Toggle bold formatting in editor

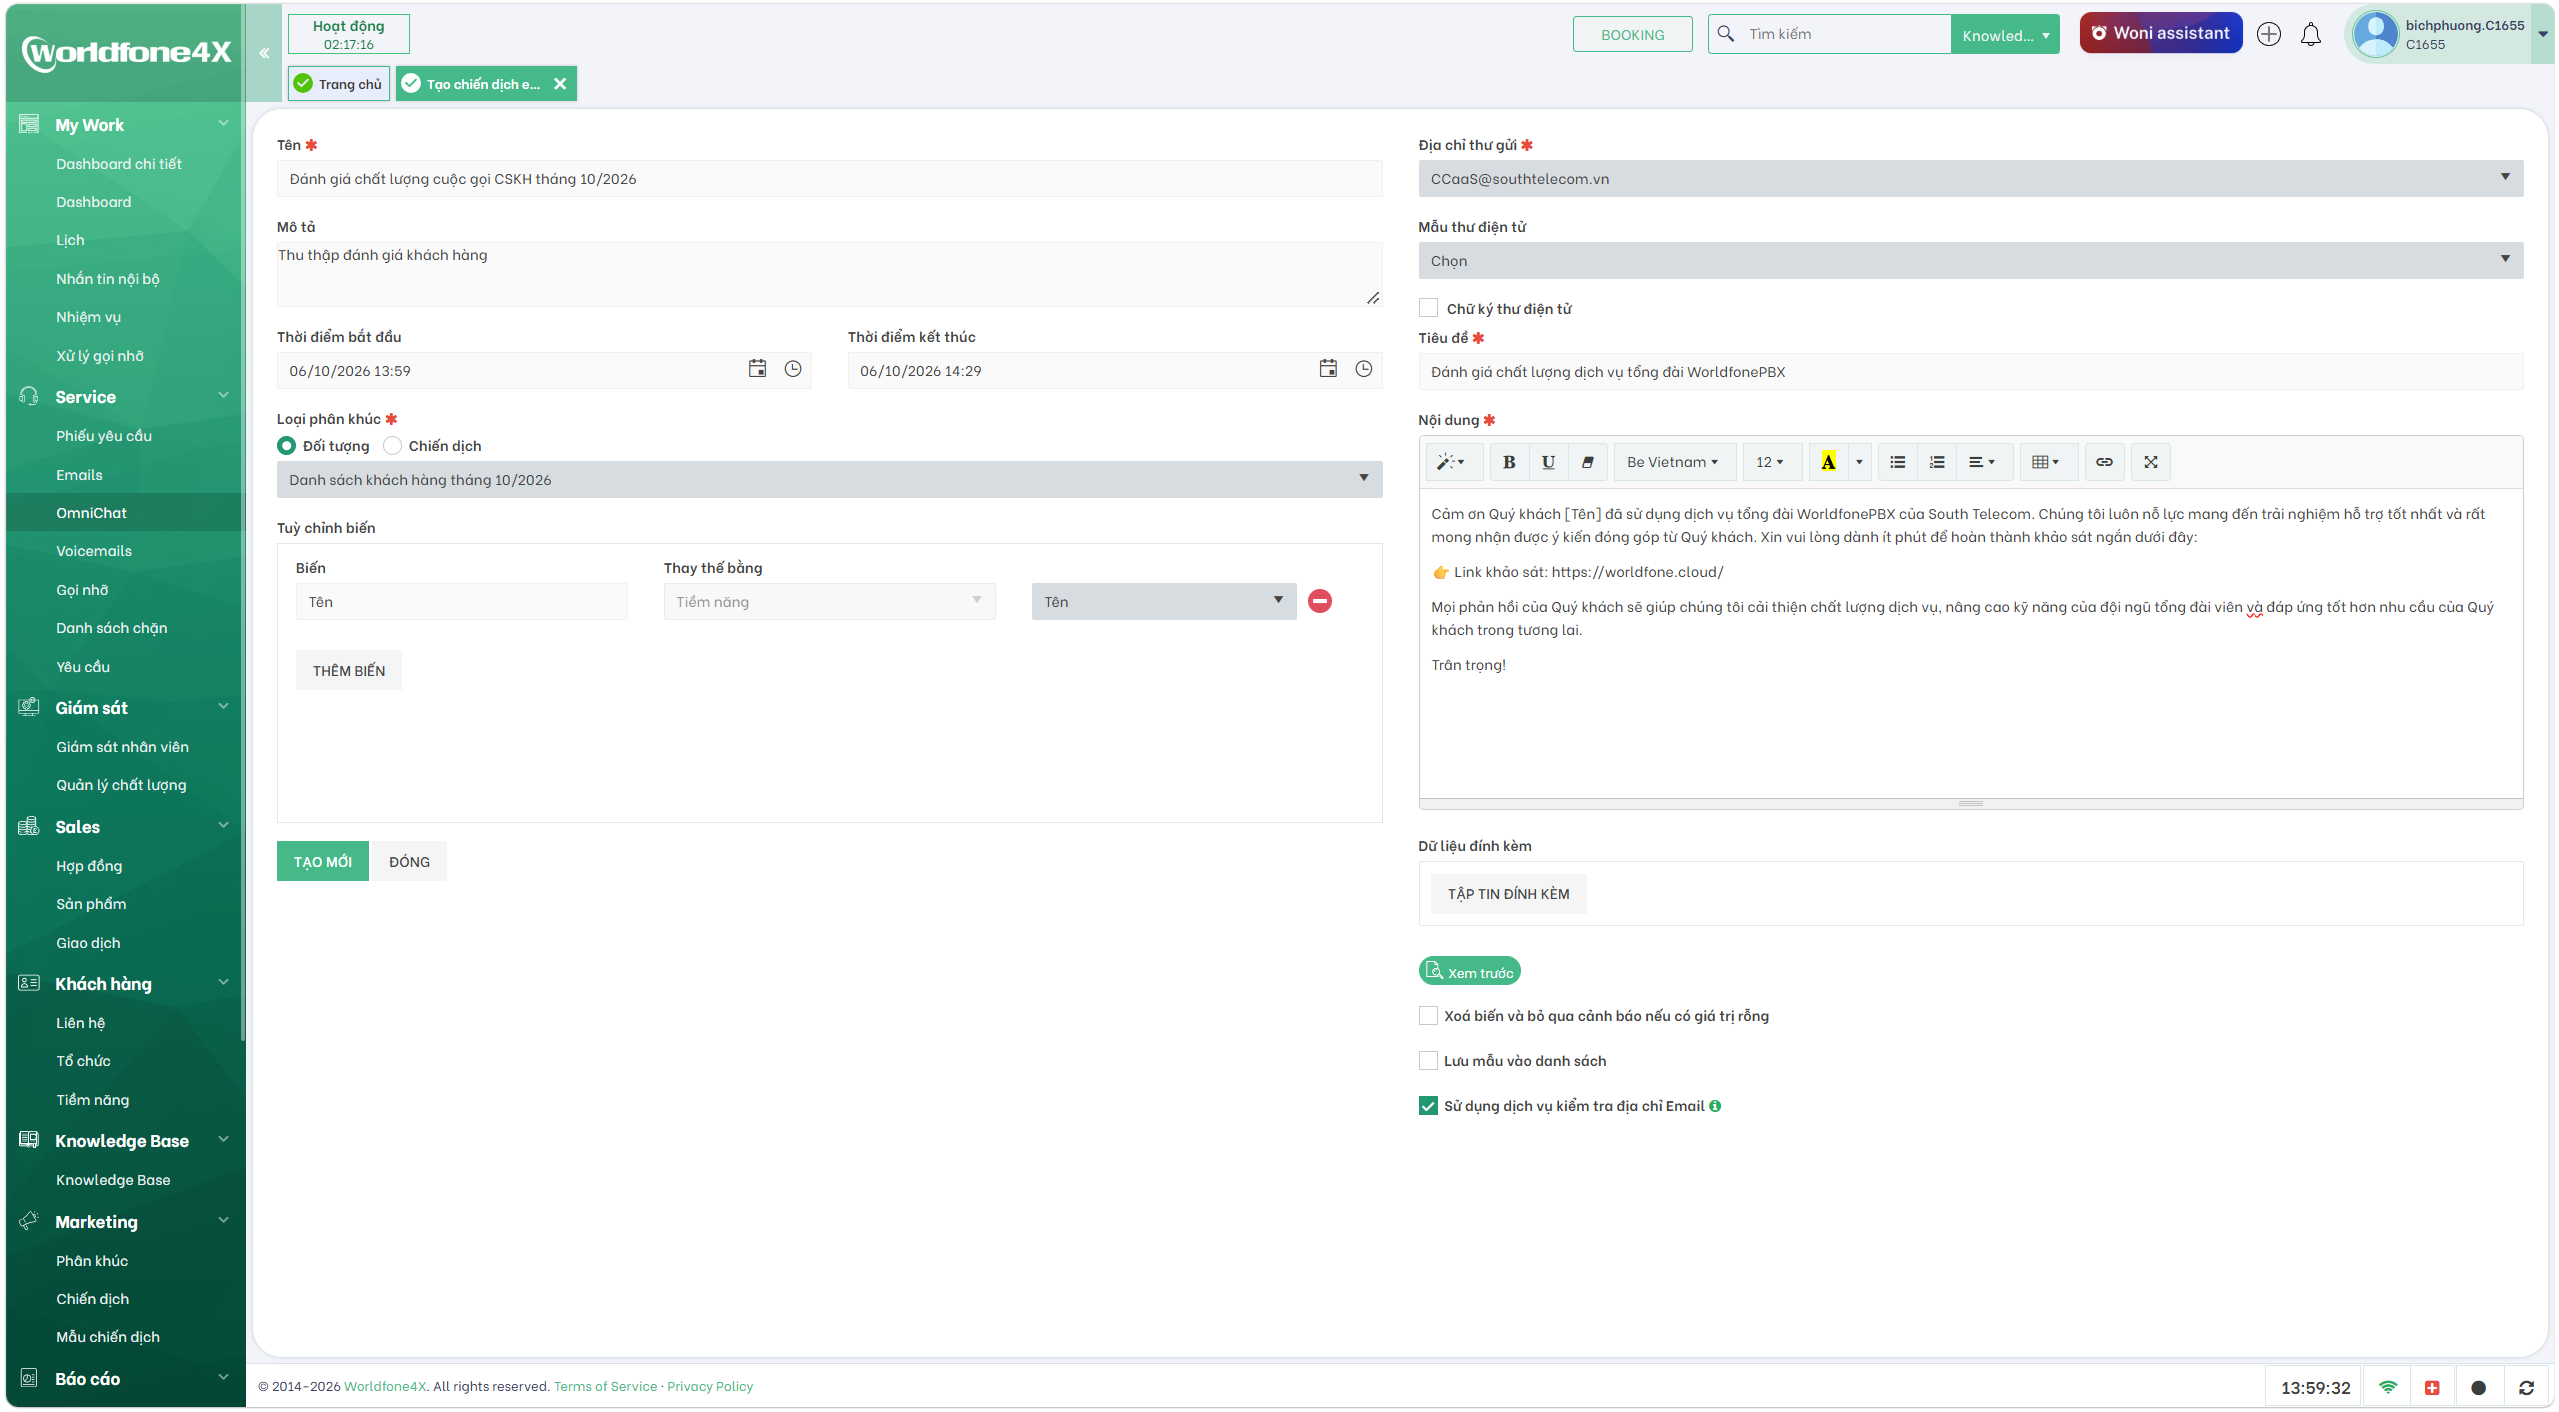[x=1509, y=462]
